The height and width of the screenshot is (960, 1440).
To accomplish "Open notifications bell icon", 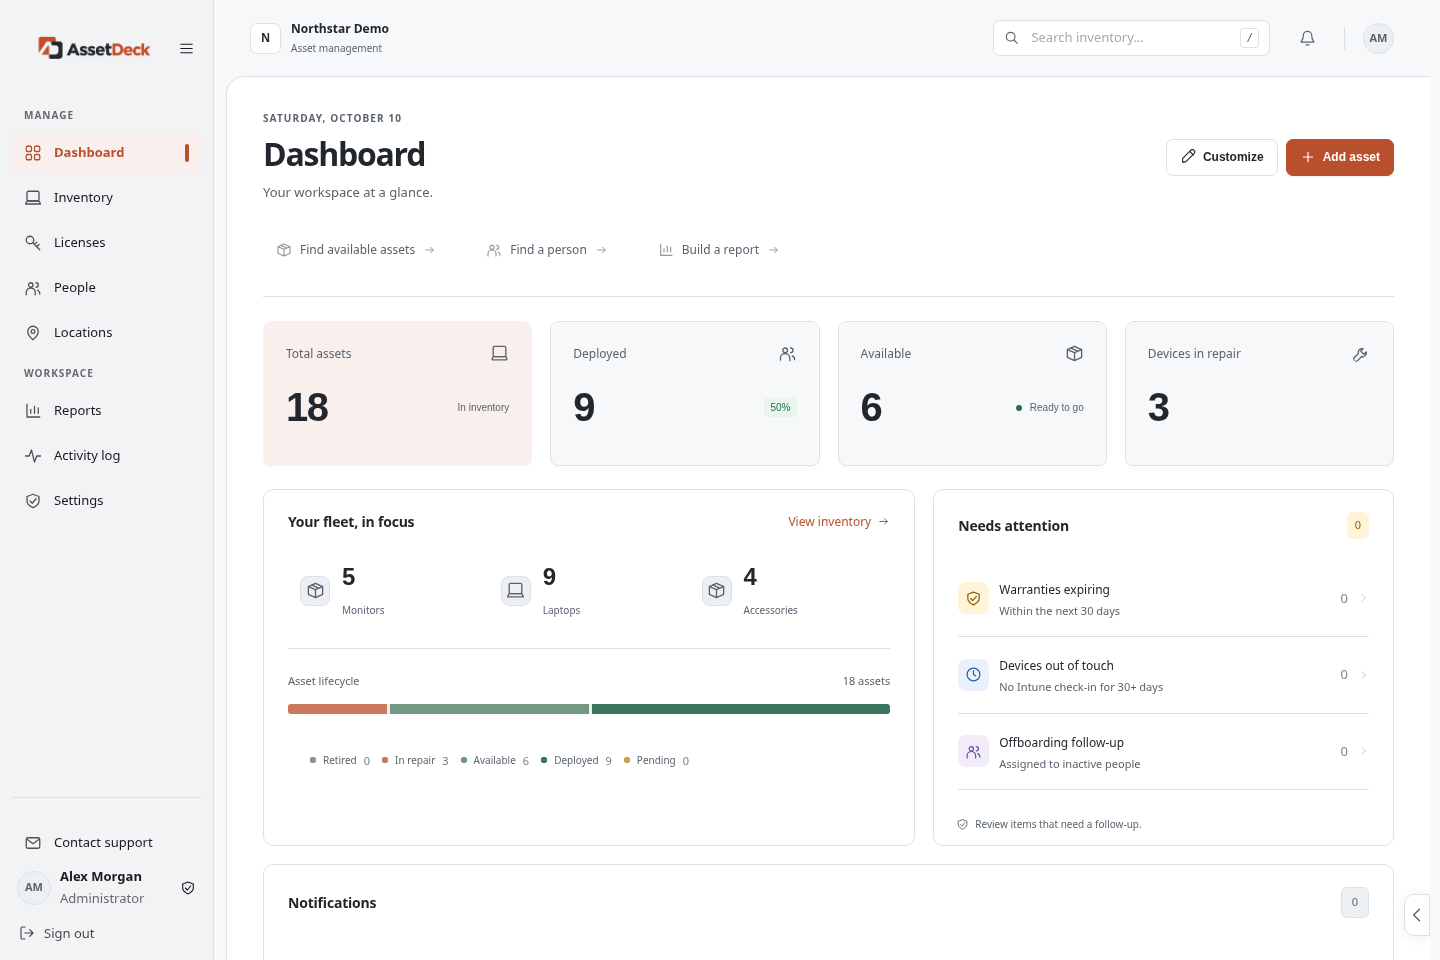I will point(1307,38).
